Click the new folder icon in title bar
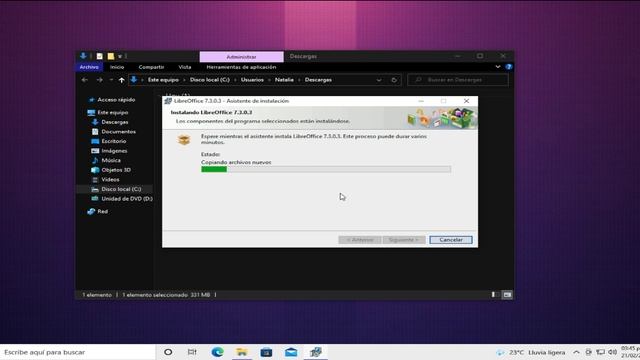The width and height of the screenshot is (640, 360). pyautogui.click(x=111, y=56)
